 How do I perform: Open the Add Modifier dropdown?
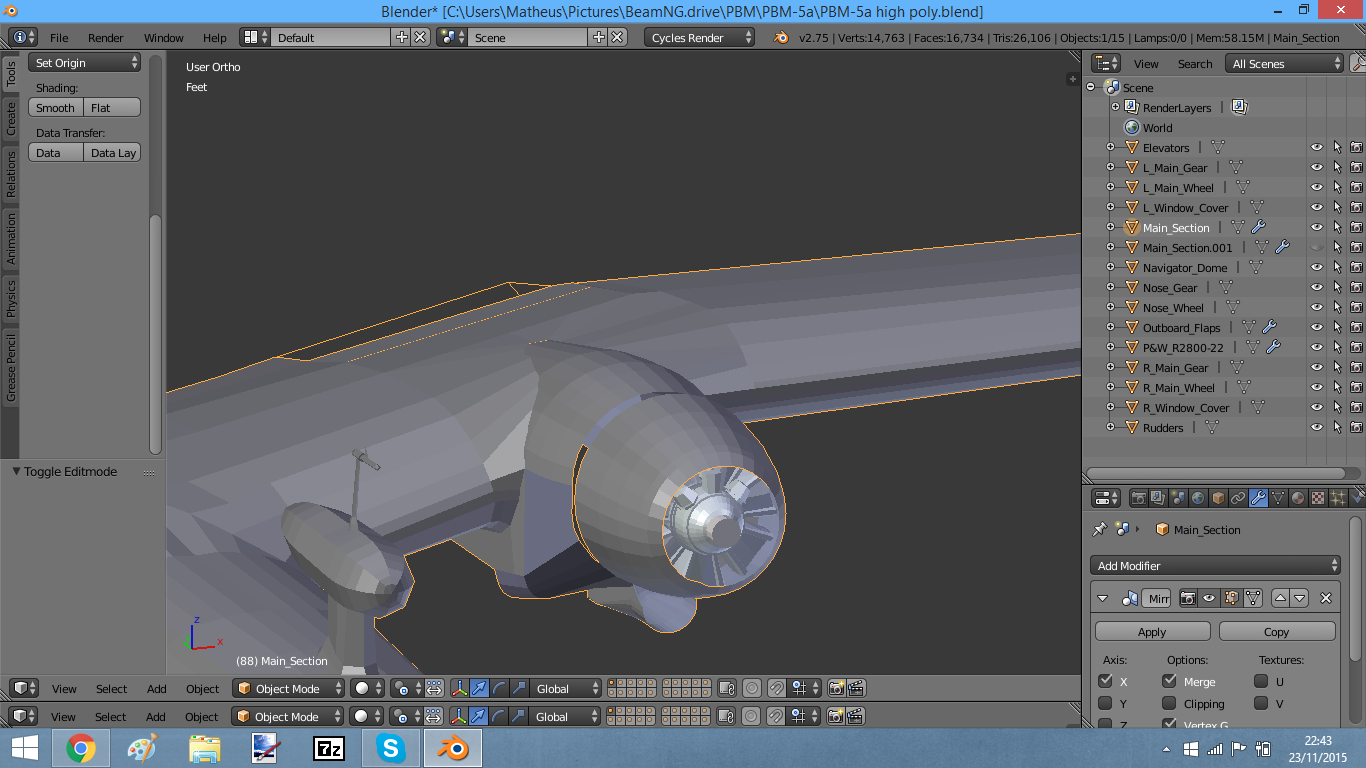coord(1215,565)
